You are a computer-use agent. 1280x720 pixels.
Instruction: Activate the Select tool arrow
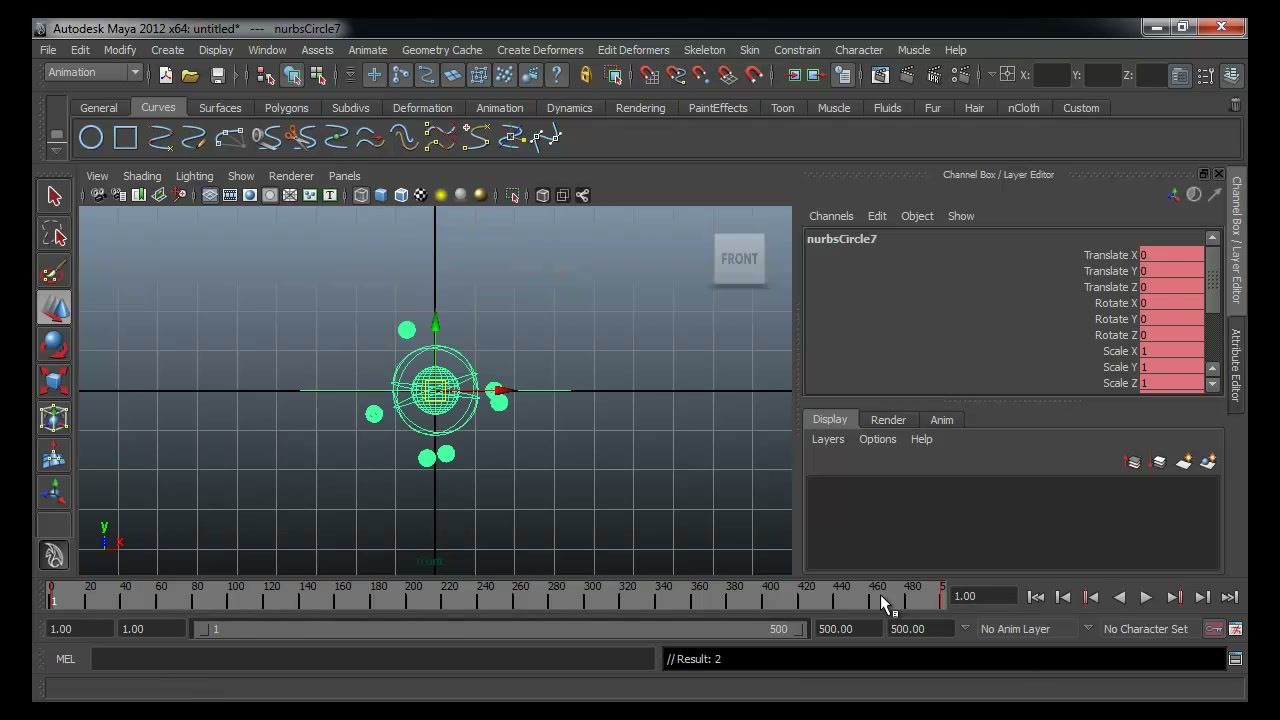54,197
